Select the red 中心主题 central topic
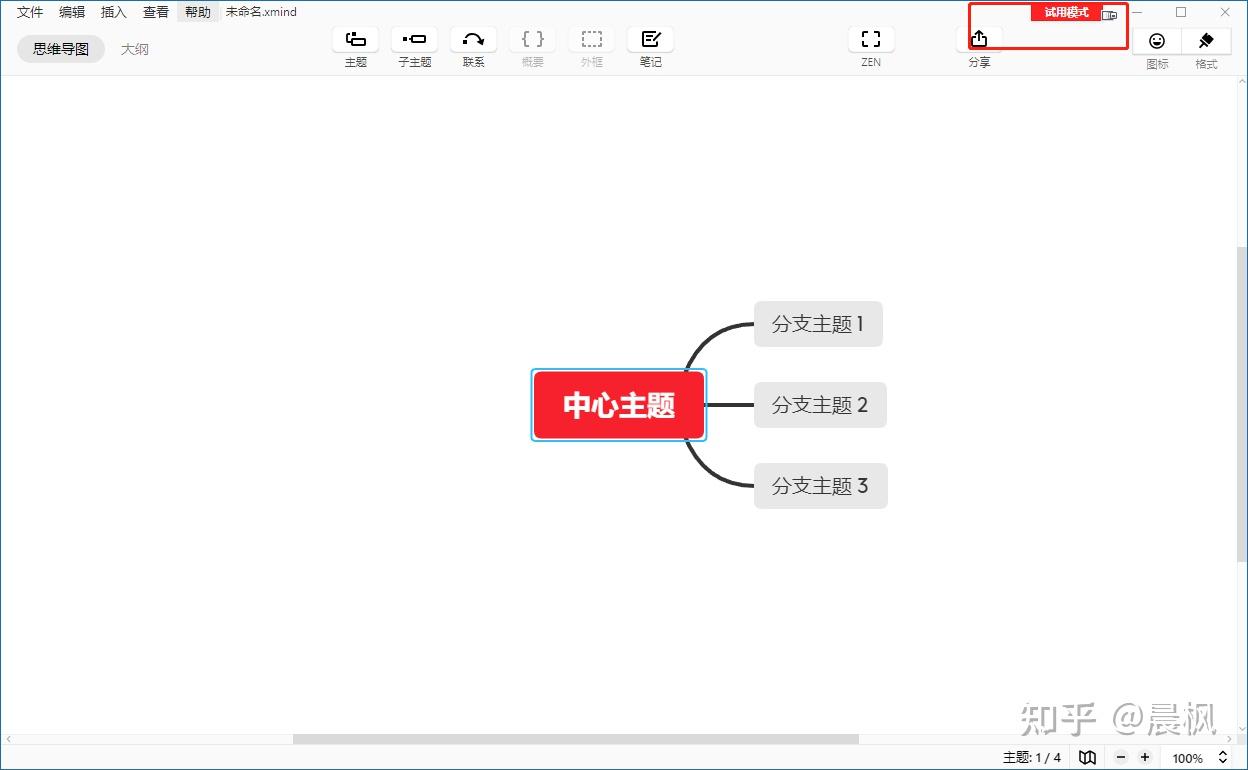Image resolution: width=1248 pixels, height=770 pixels. coord(618,405)
